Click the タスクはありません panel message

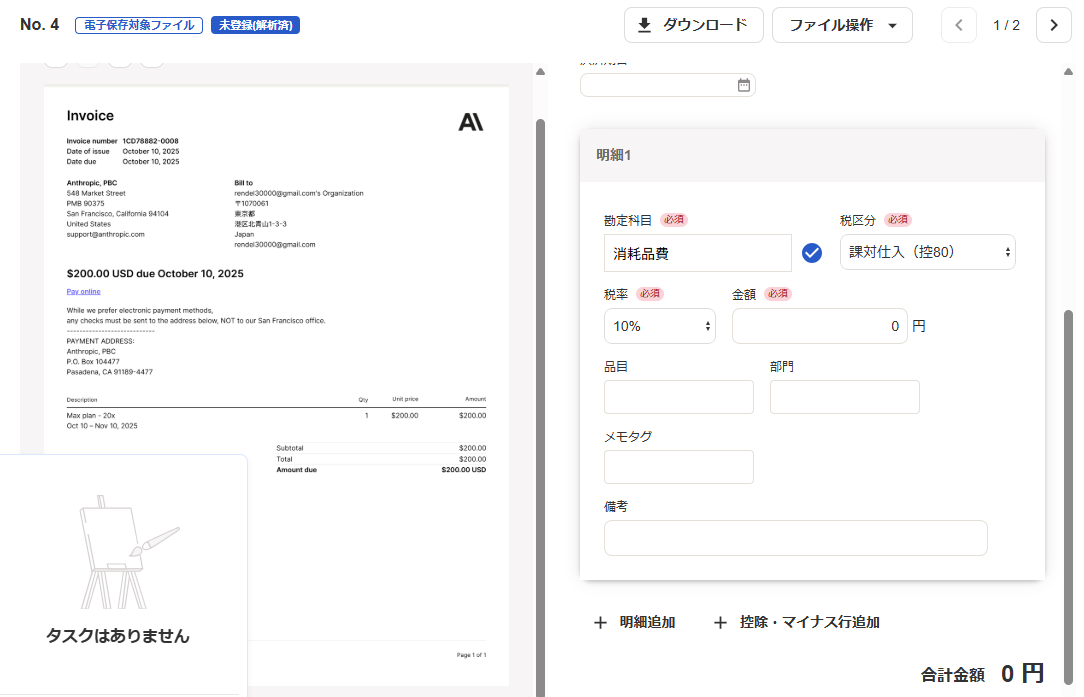[118, 636]
